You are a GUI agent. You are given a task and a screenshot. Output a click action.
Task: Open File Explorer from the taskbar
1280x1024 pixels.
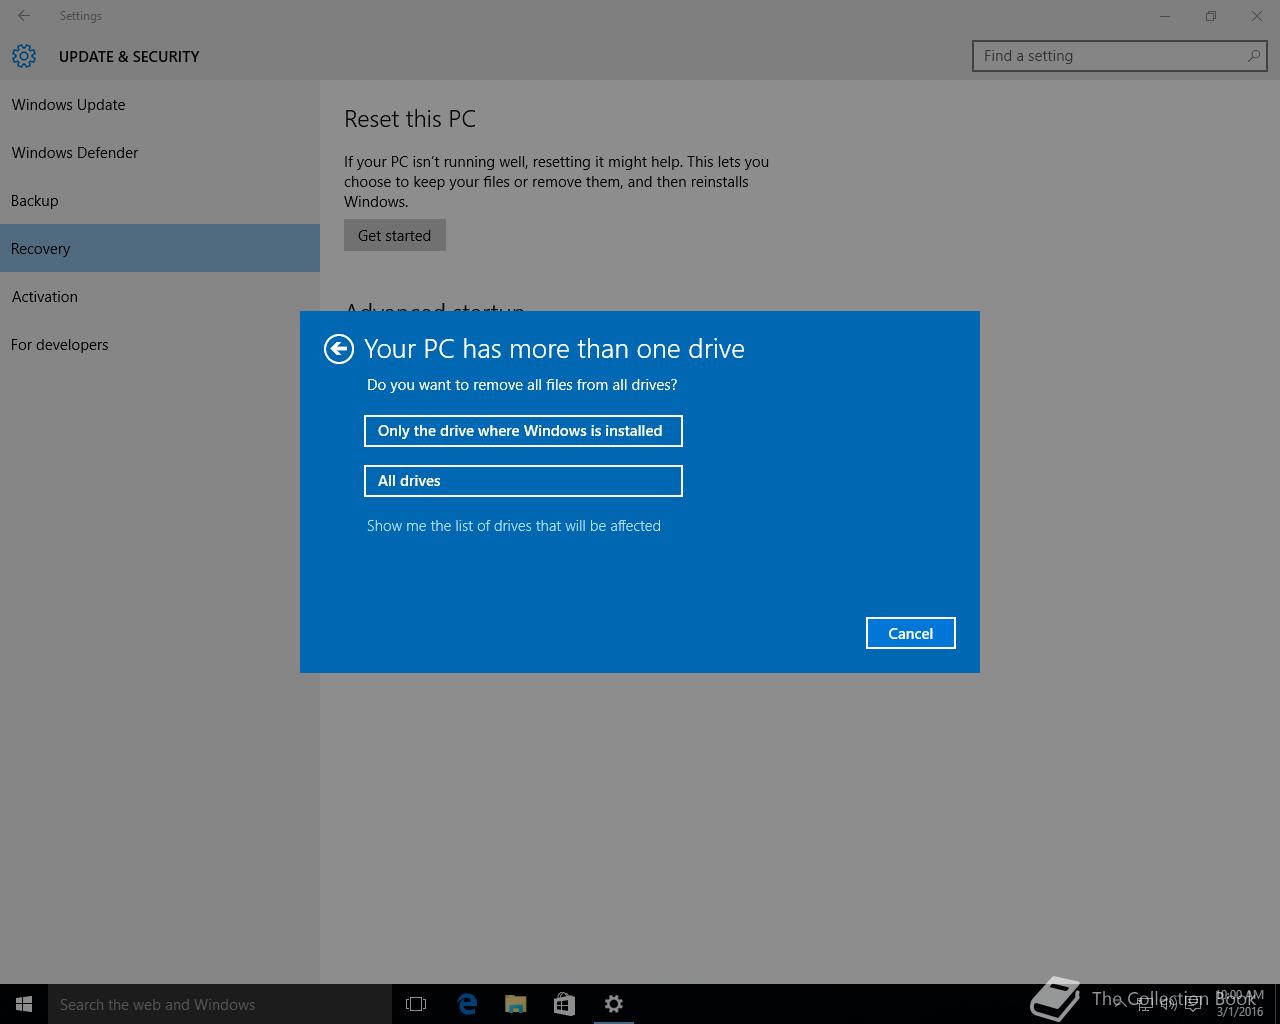pyautogui.click(x=516, y=1004)
